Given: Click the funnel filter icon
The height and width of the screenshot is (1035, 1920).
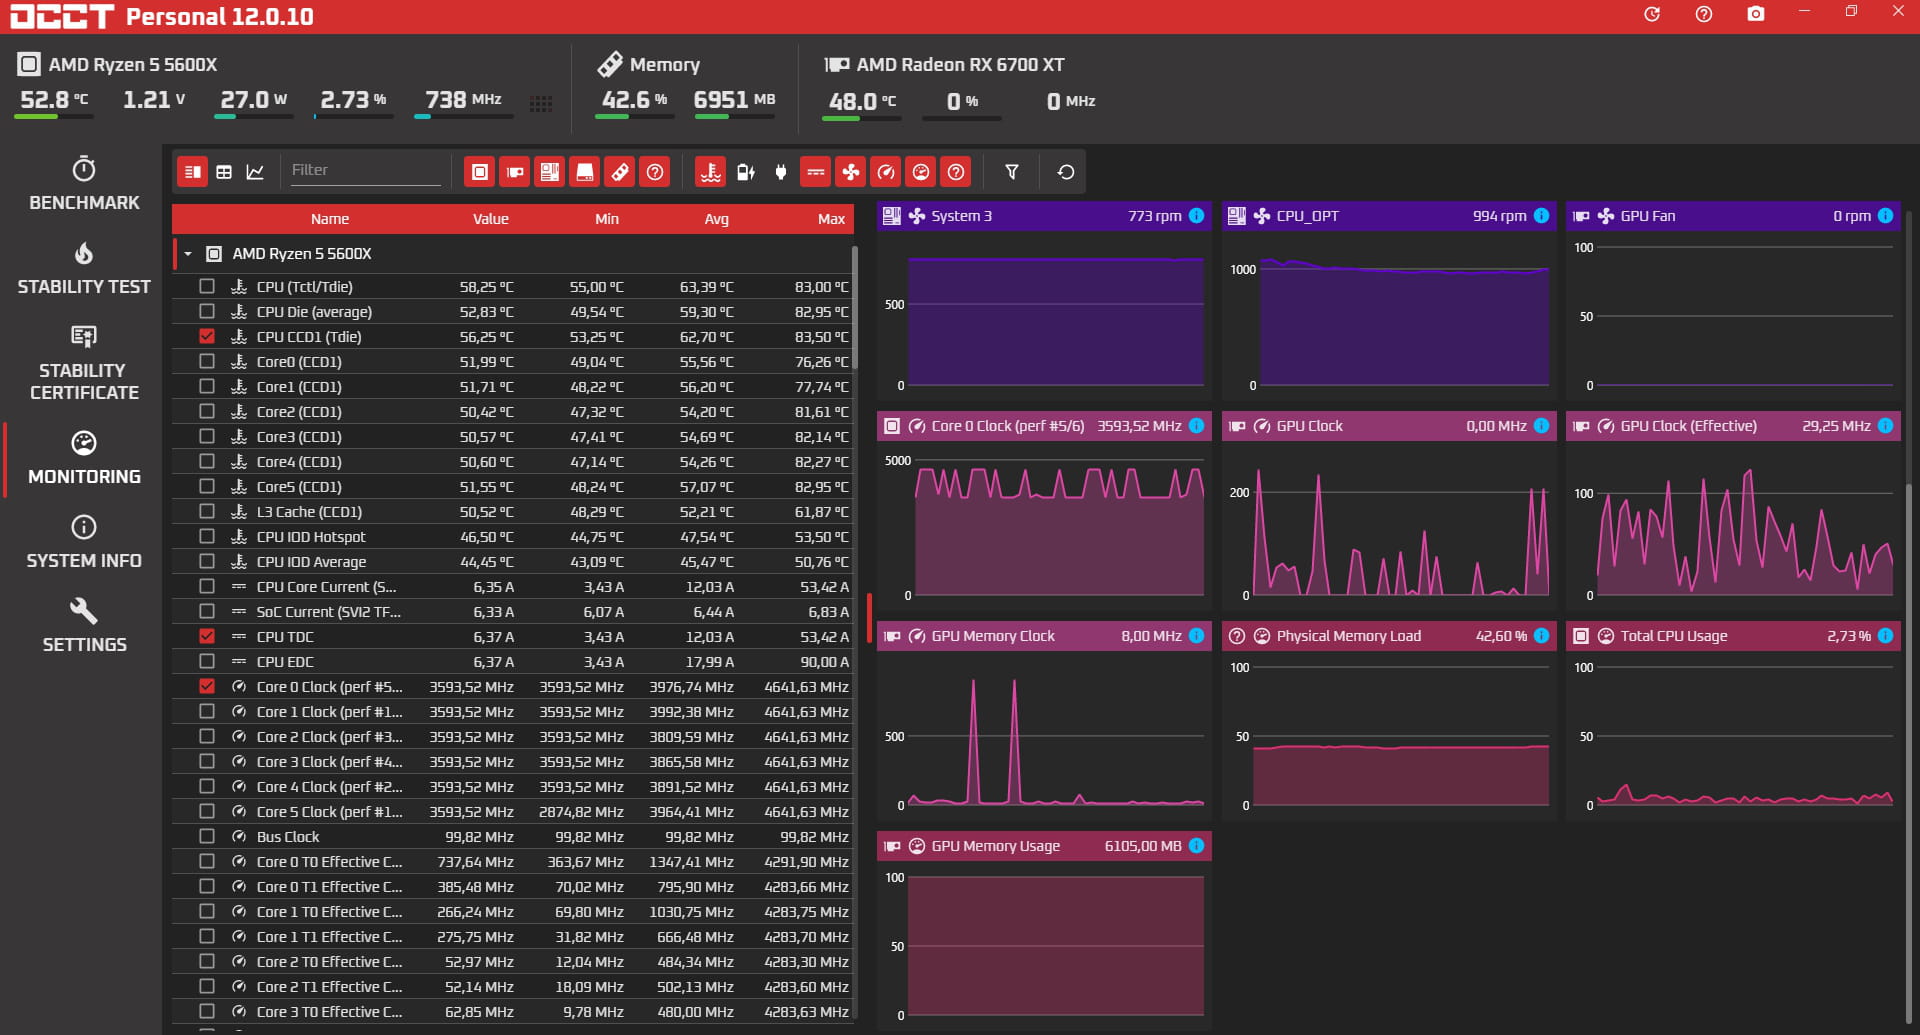Looking at the screenshot, I should point(1012,172).
